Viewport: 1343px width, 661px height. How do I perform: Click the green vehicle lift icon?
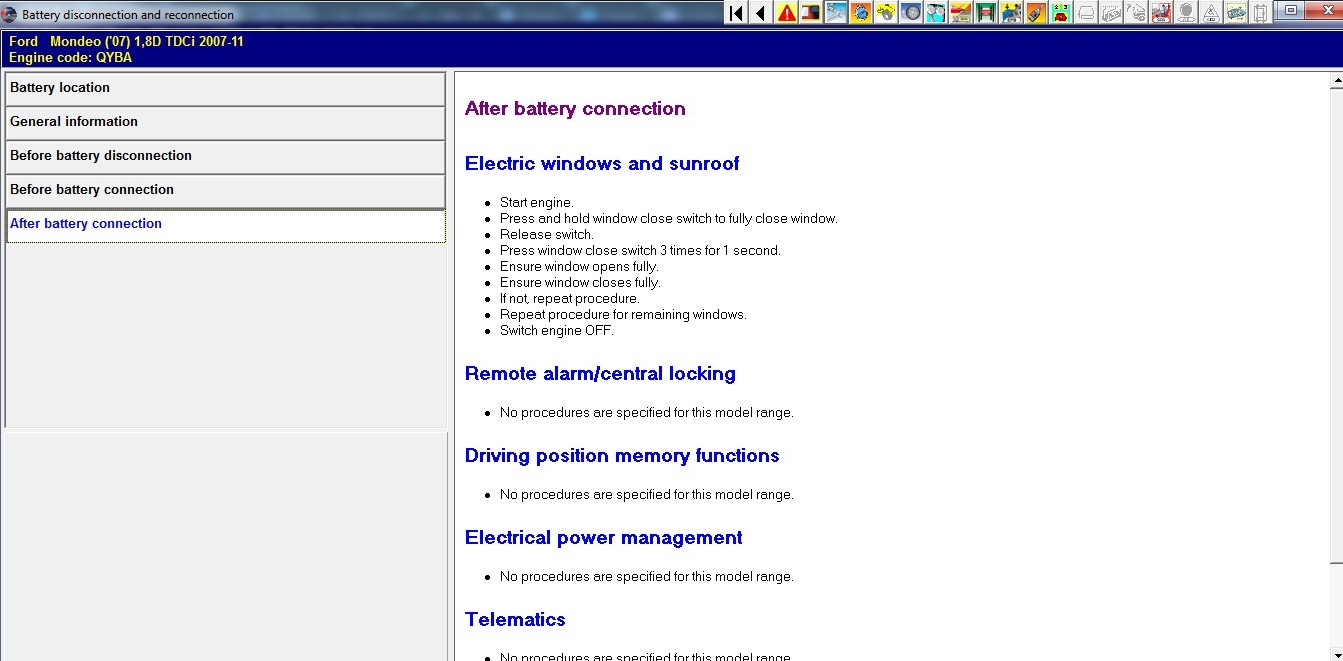click(x=986, y=13)
